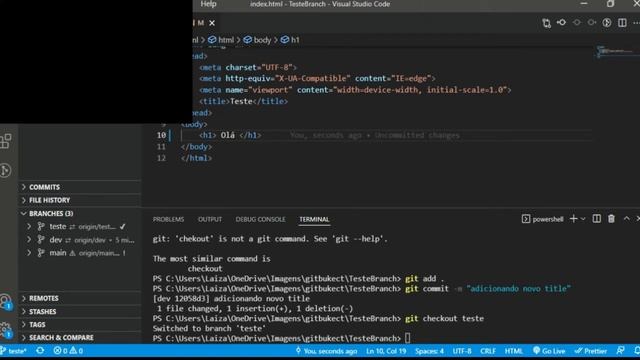
Task: Click 'You, seconds ago' blame in status bar
Action: click(326, 351)
